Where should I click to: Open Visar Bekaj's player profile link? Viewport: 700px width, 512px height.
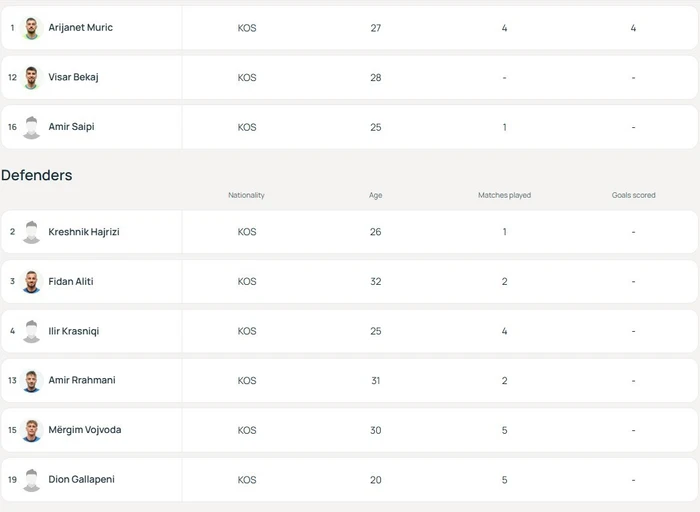pyautogui.click(x=73, y=77)
